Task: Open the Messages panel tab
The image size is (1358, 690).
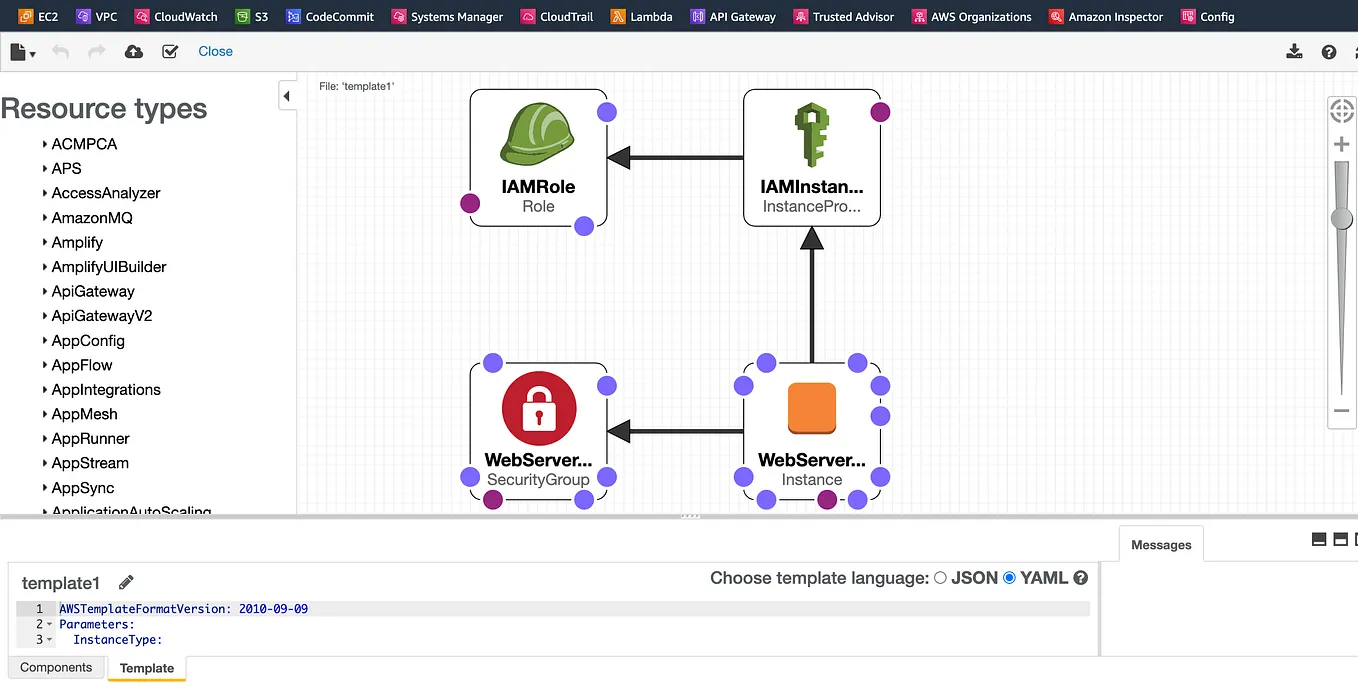Action: (1160, 544)
